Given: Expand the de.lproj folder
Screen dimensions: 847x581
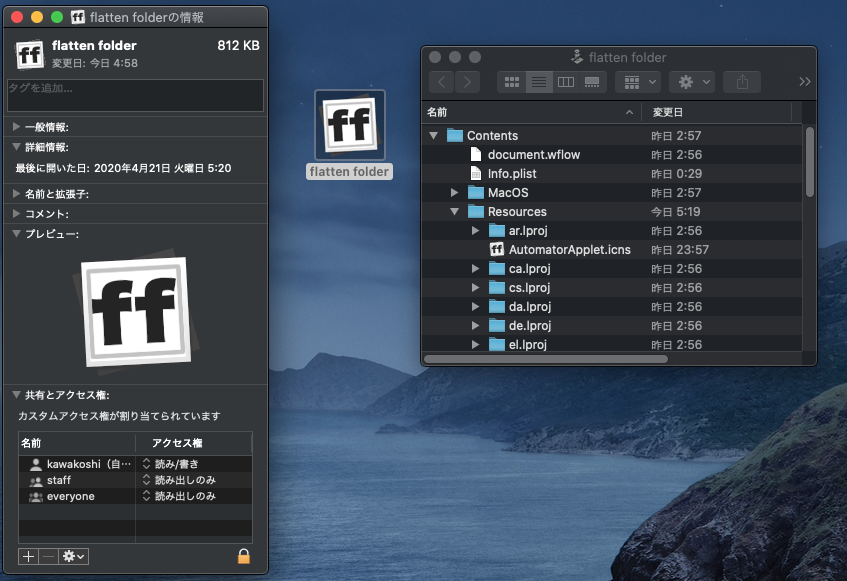Looking at the screenshot, I should pyautogui.click(x=475, y=326).
